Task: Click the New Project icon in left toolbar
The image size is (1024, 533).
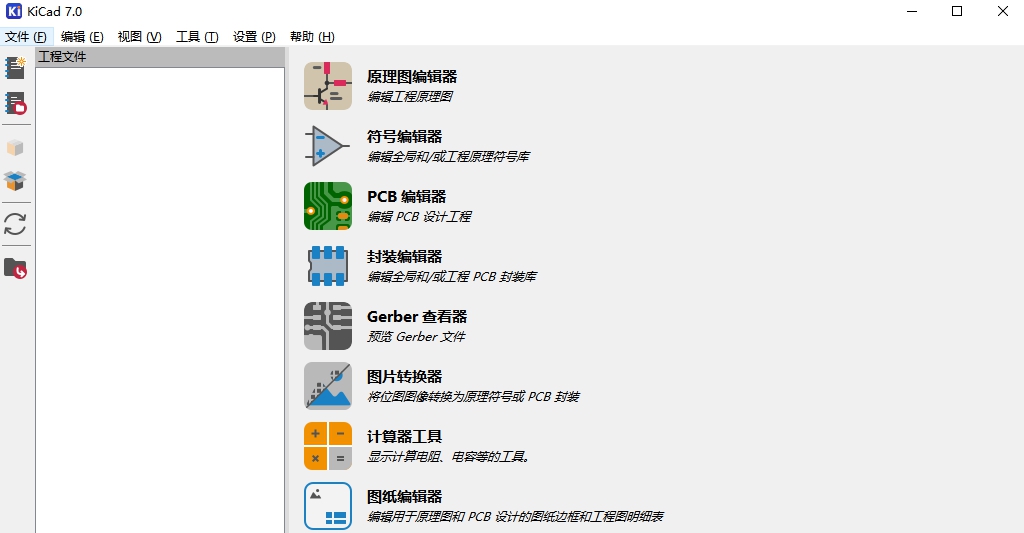Action: tap(15, 68)
